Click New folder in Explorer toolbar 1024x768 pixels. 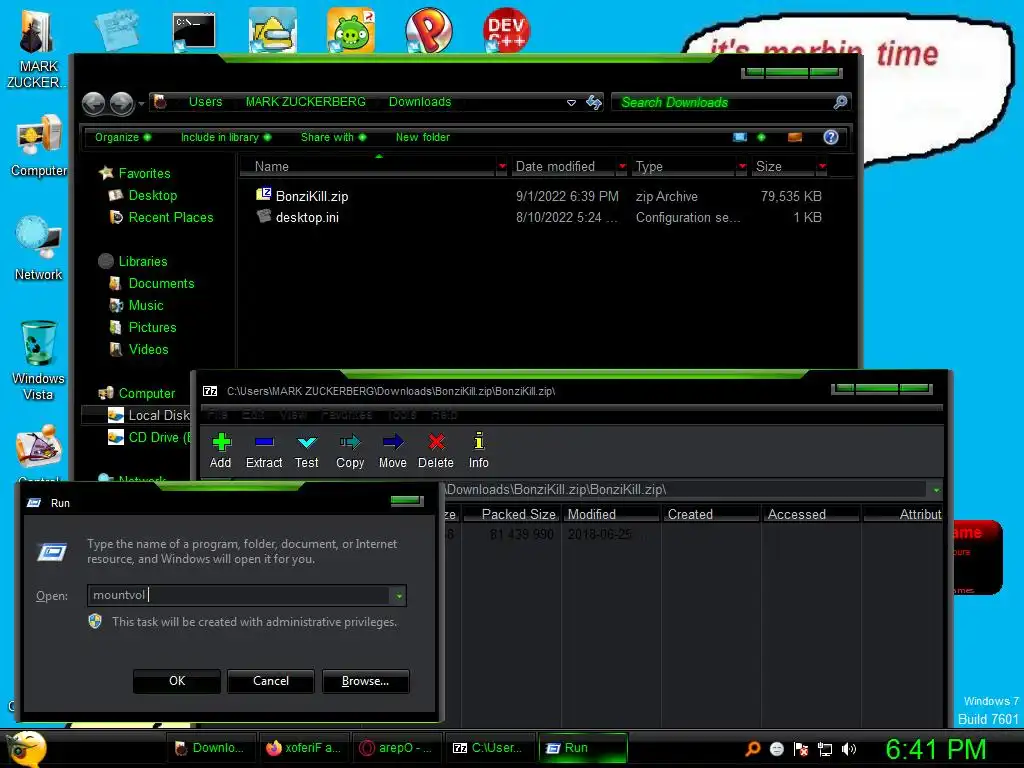pyautogui.click(x=423, y=137)
